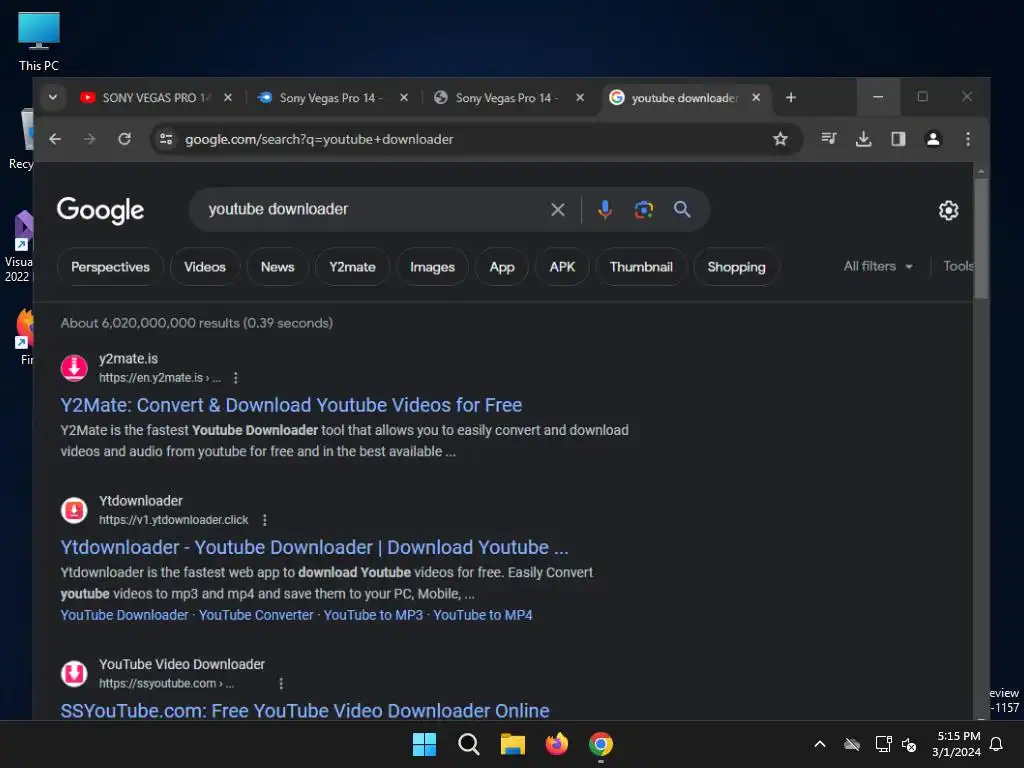The width and height of the screenshot is (1024, 768).
Task: Click the page vertical scrollbar thumb
Action: [x=980, y=238]
